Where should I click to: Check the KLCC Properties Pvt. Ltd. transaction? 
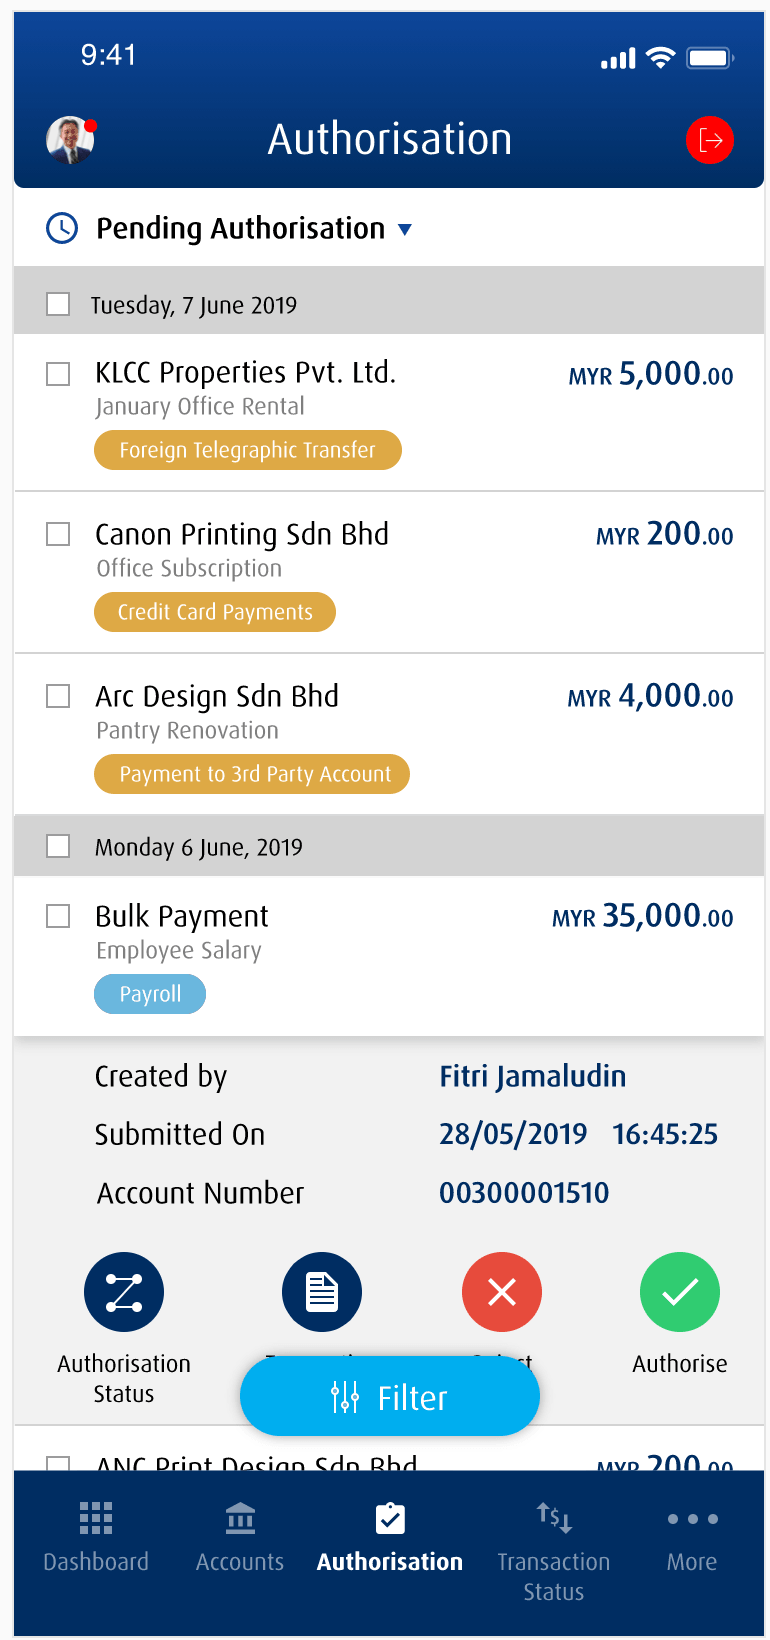[x=59, y=374]
